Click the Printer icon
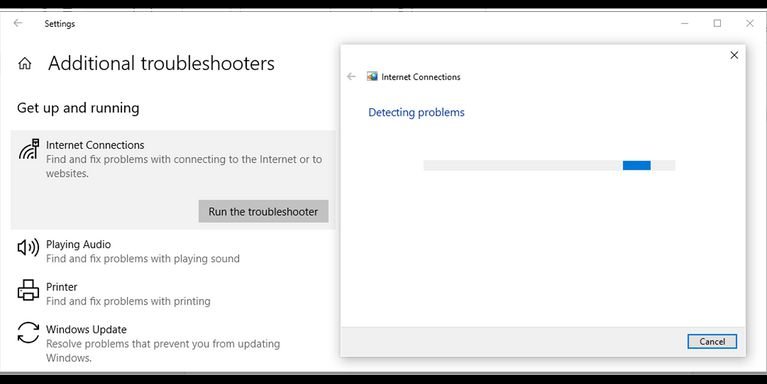The image size is (767, 384). tap(28, 290)
